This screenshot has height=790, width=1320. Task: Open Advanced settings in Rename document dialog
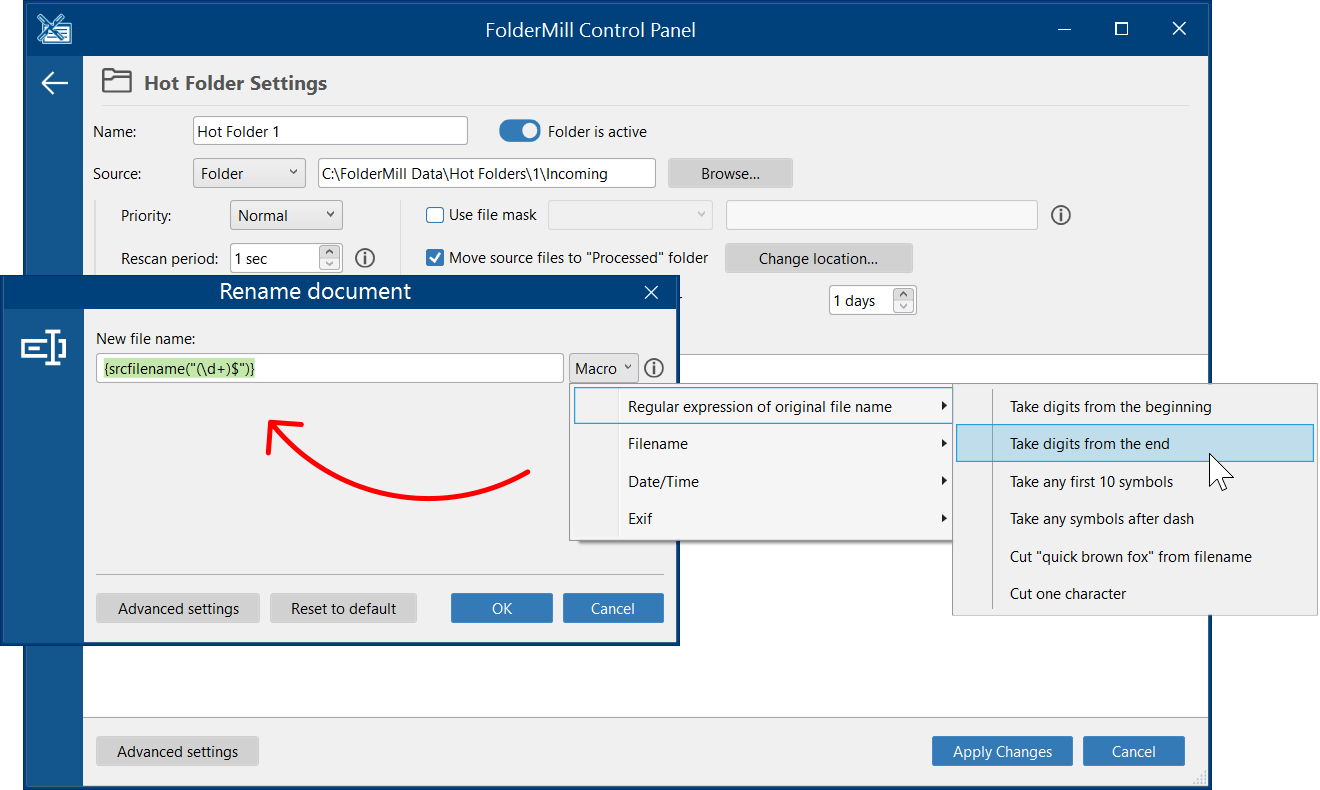click(178, 608)
